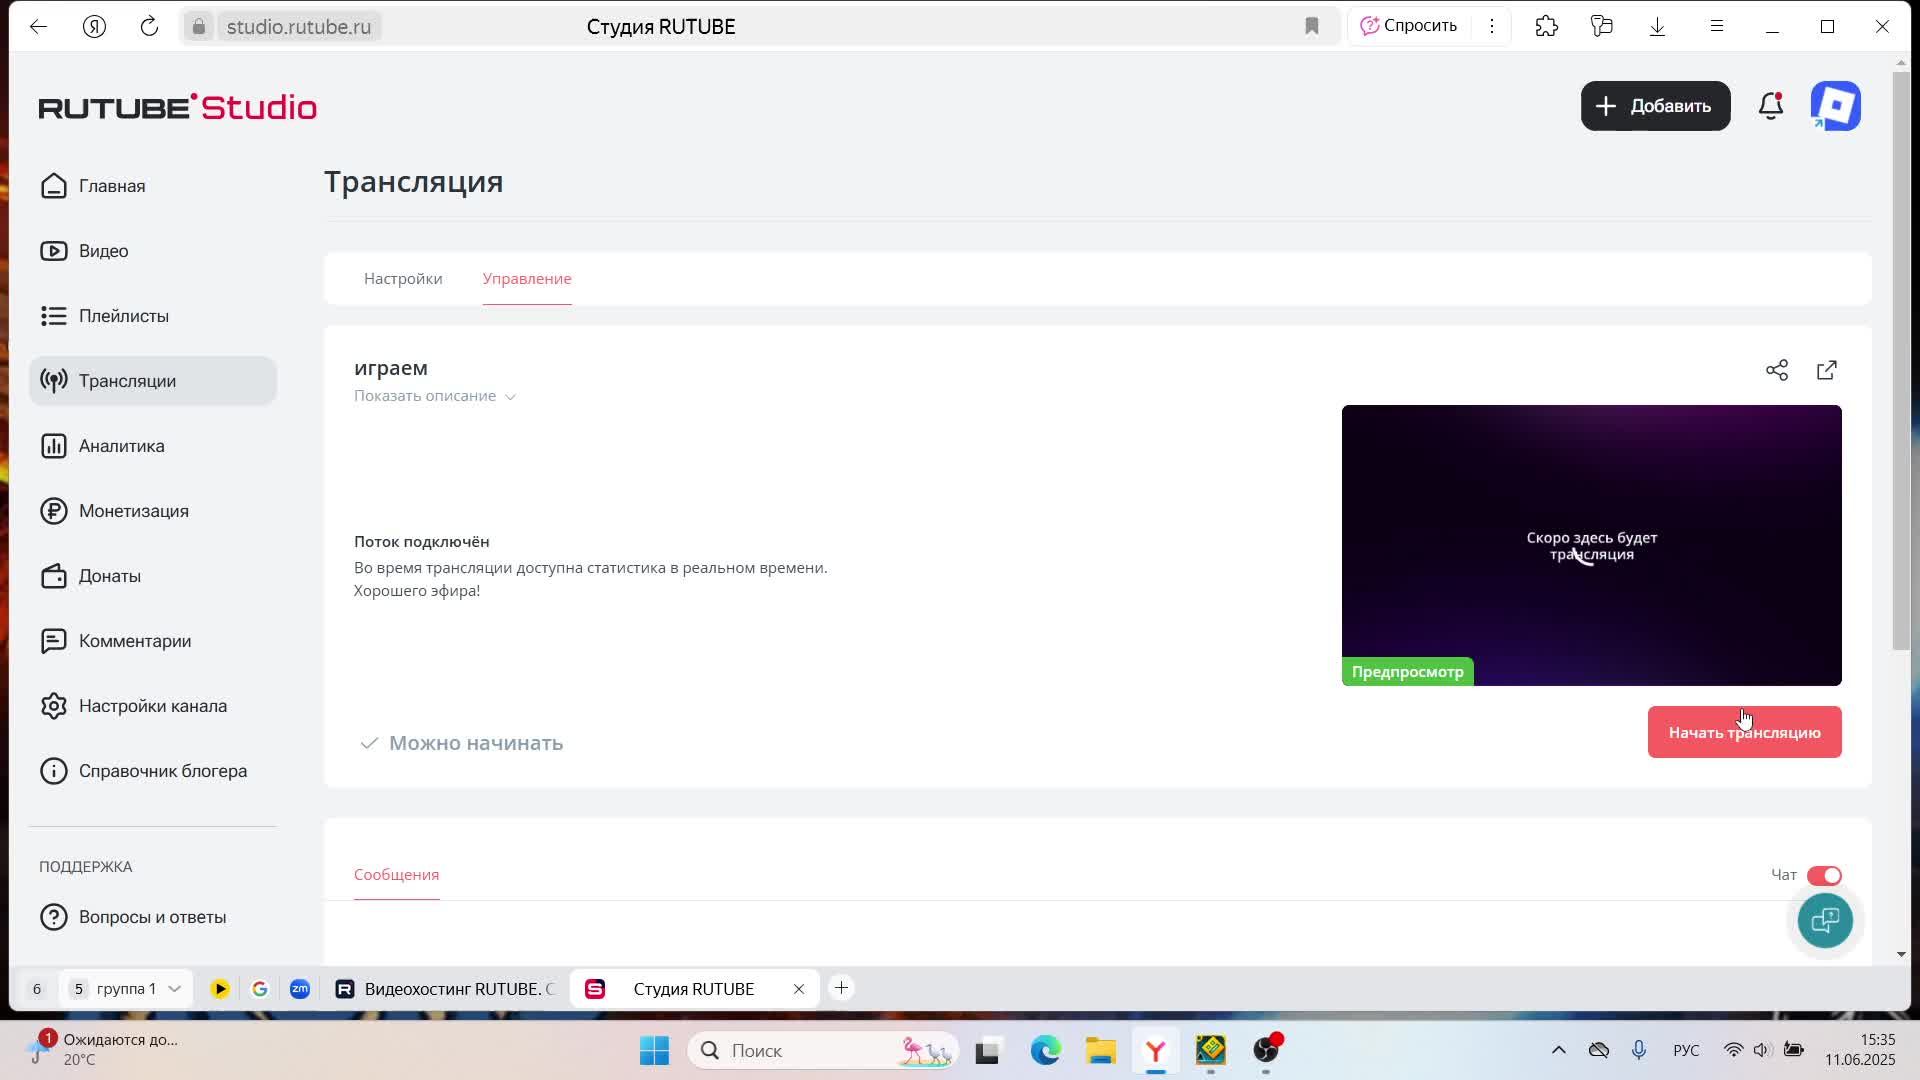Click the Windows Start button
The image size is (1920, 1080).
click(x=654, y=1050)
